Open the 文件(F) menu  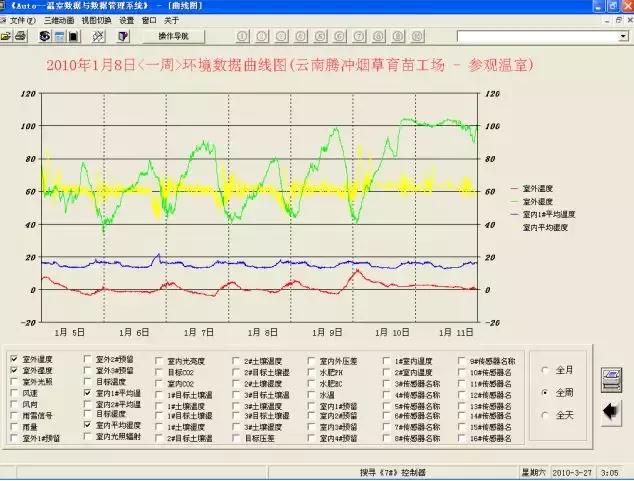point(22,20)
